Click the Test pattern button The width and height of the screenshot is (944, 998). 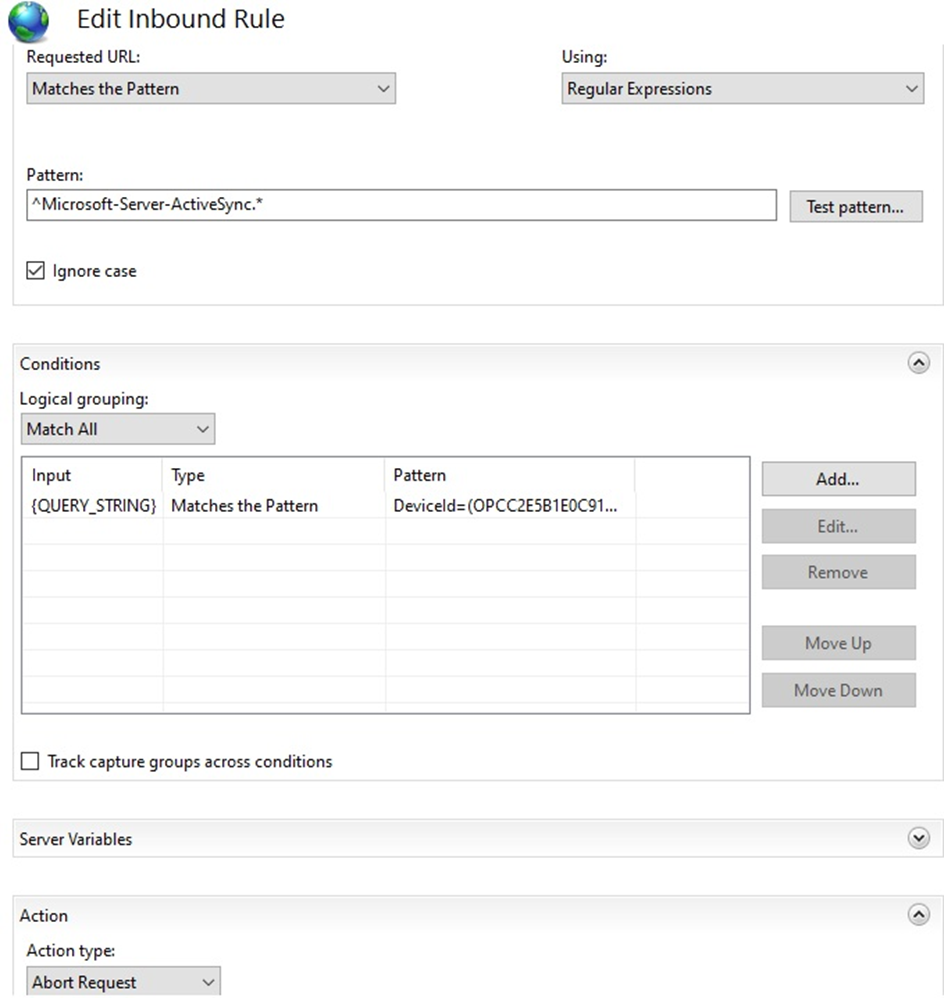(x=856, y=207)
